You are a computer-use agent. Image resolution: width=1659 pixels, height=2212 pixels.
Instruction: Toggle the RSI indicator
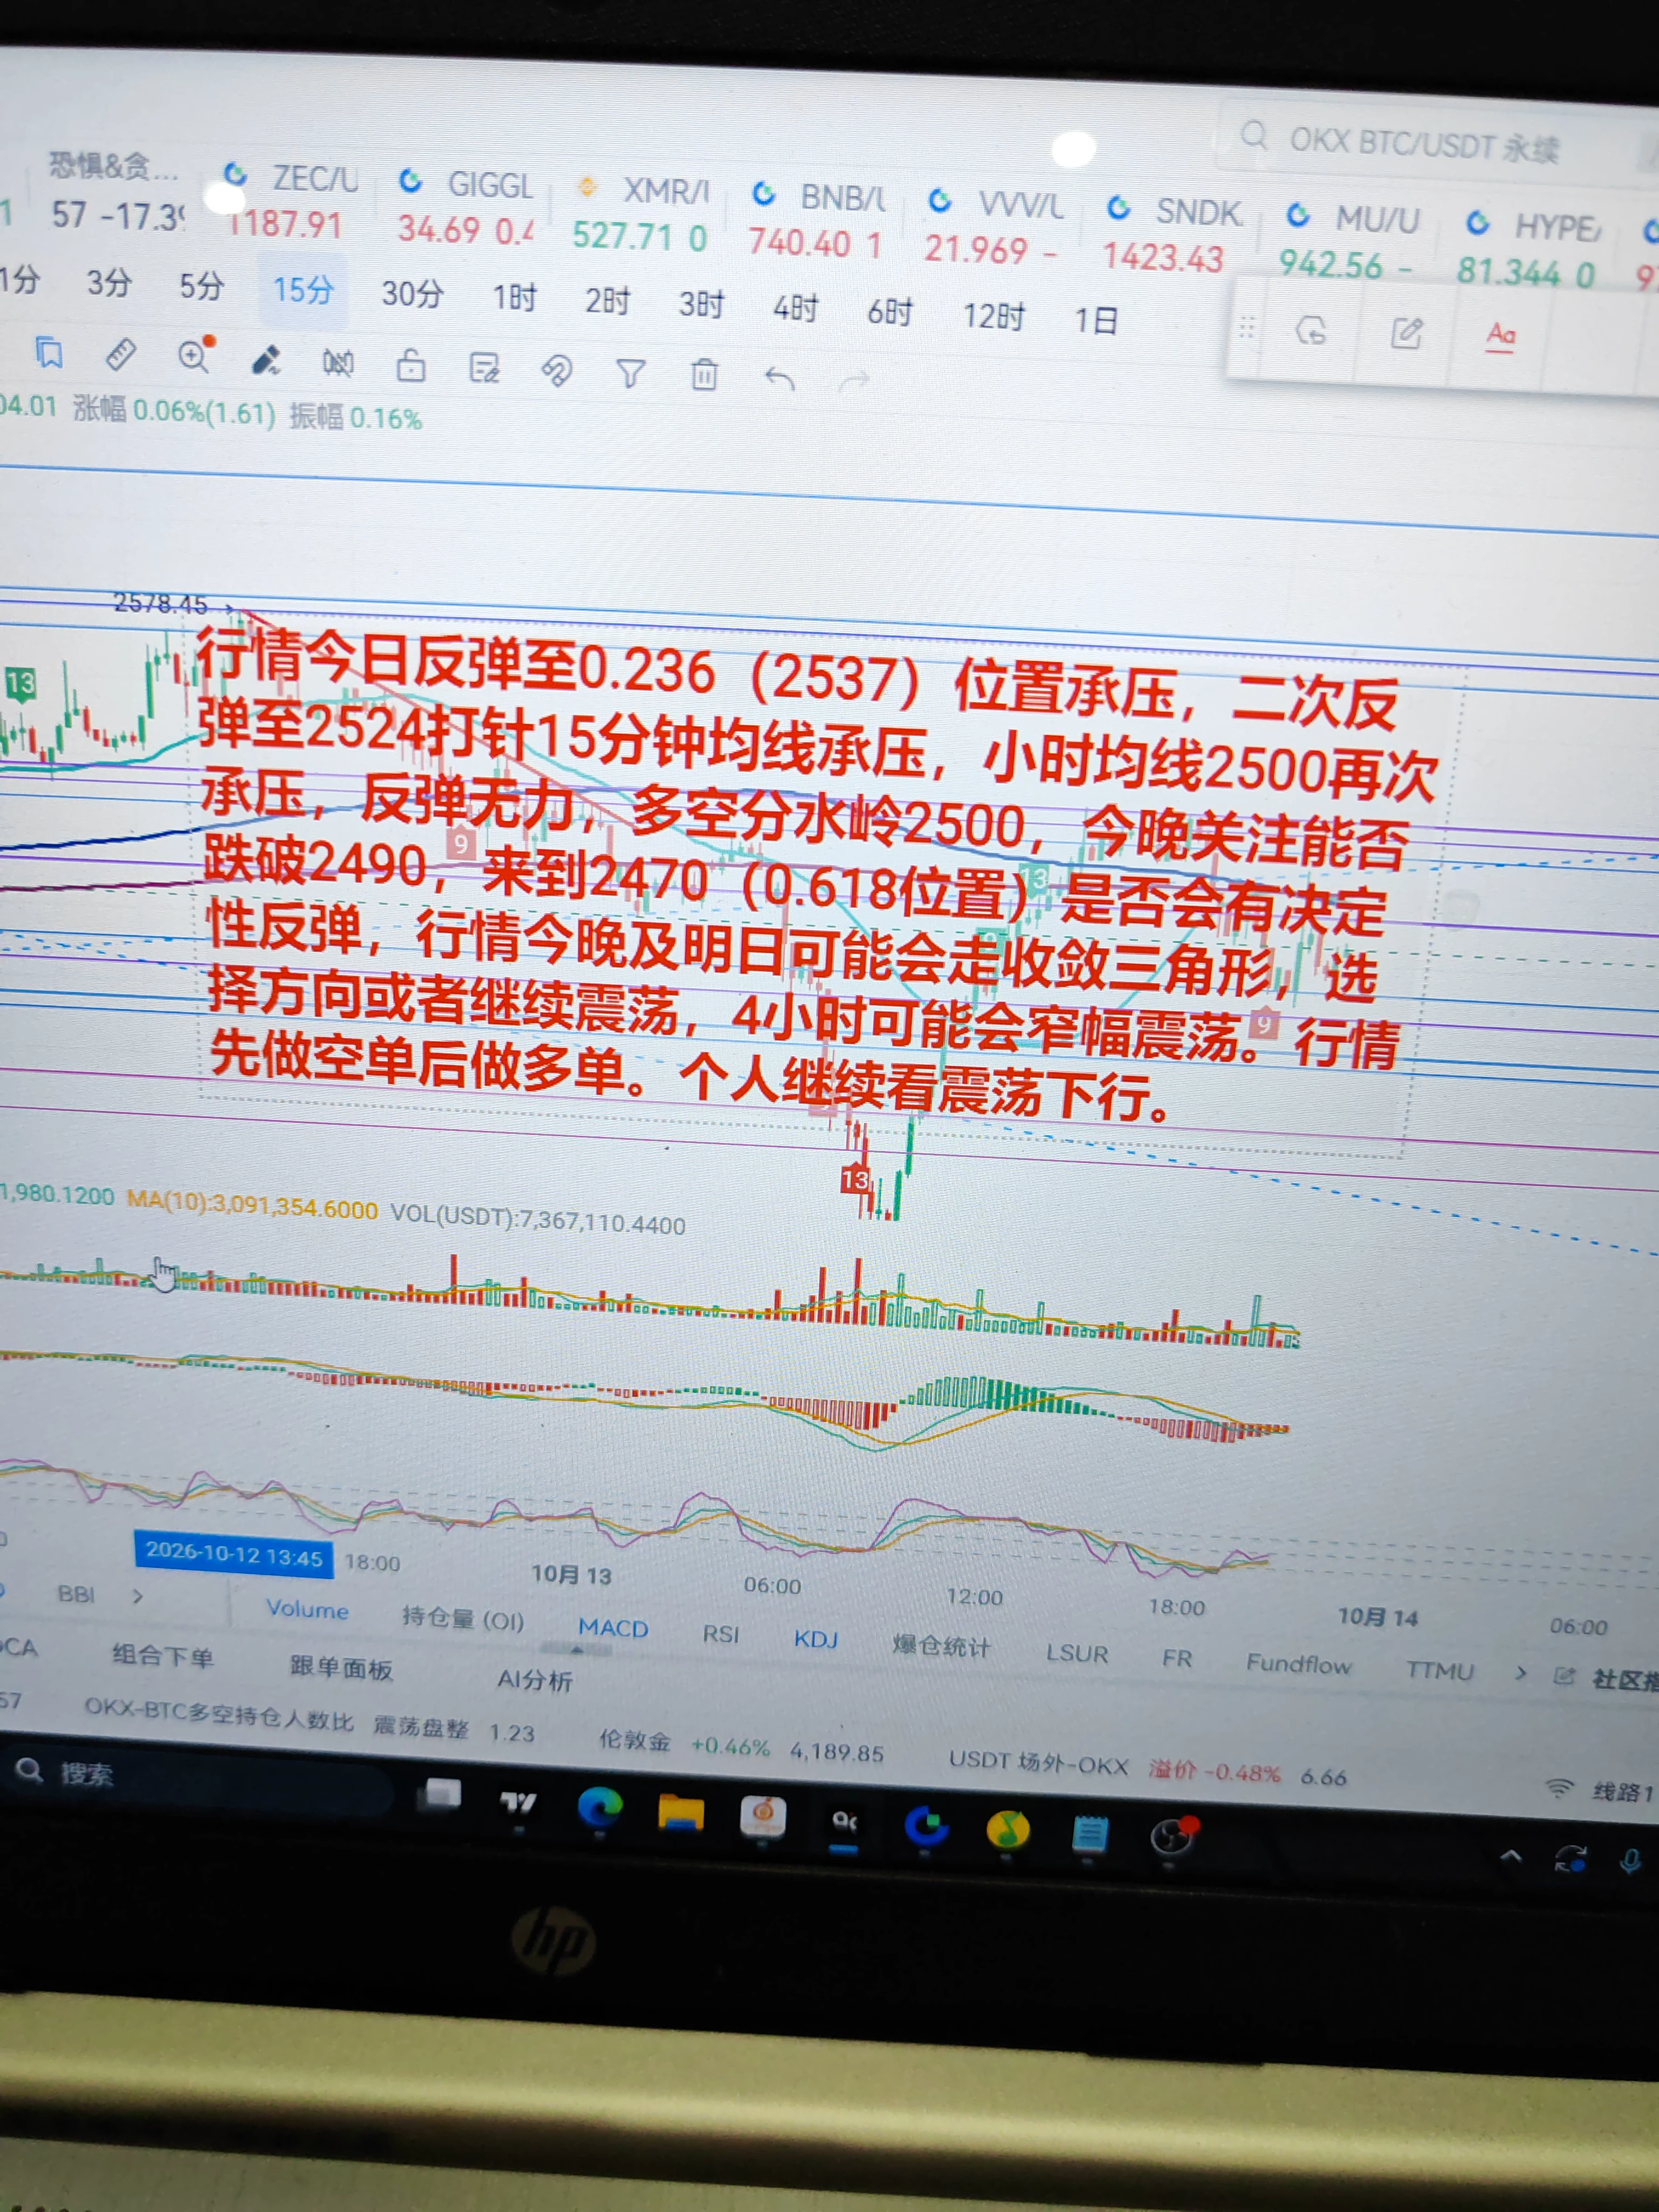point(720,1634)
